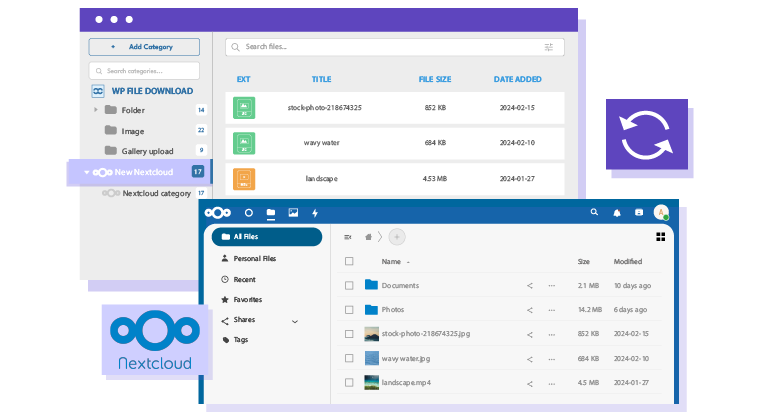Open the Nextcloud dashboard circle icon
Image resolution: width=760 pixels, height=420 pixels.
(x=249, y=213)
